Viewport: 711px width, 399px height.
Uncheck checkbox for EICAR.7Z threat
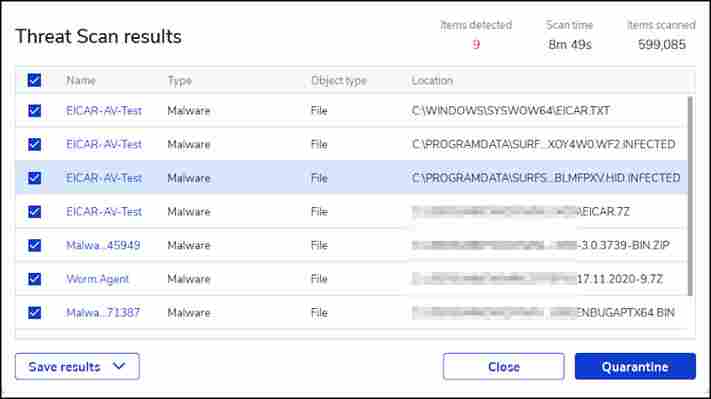point(34,212)
